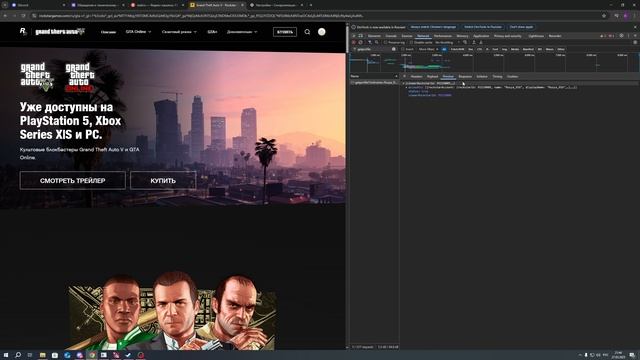Enable the Disable cache checkbox
The image size is (640, 360).
tap(411, 42)
